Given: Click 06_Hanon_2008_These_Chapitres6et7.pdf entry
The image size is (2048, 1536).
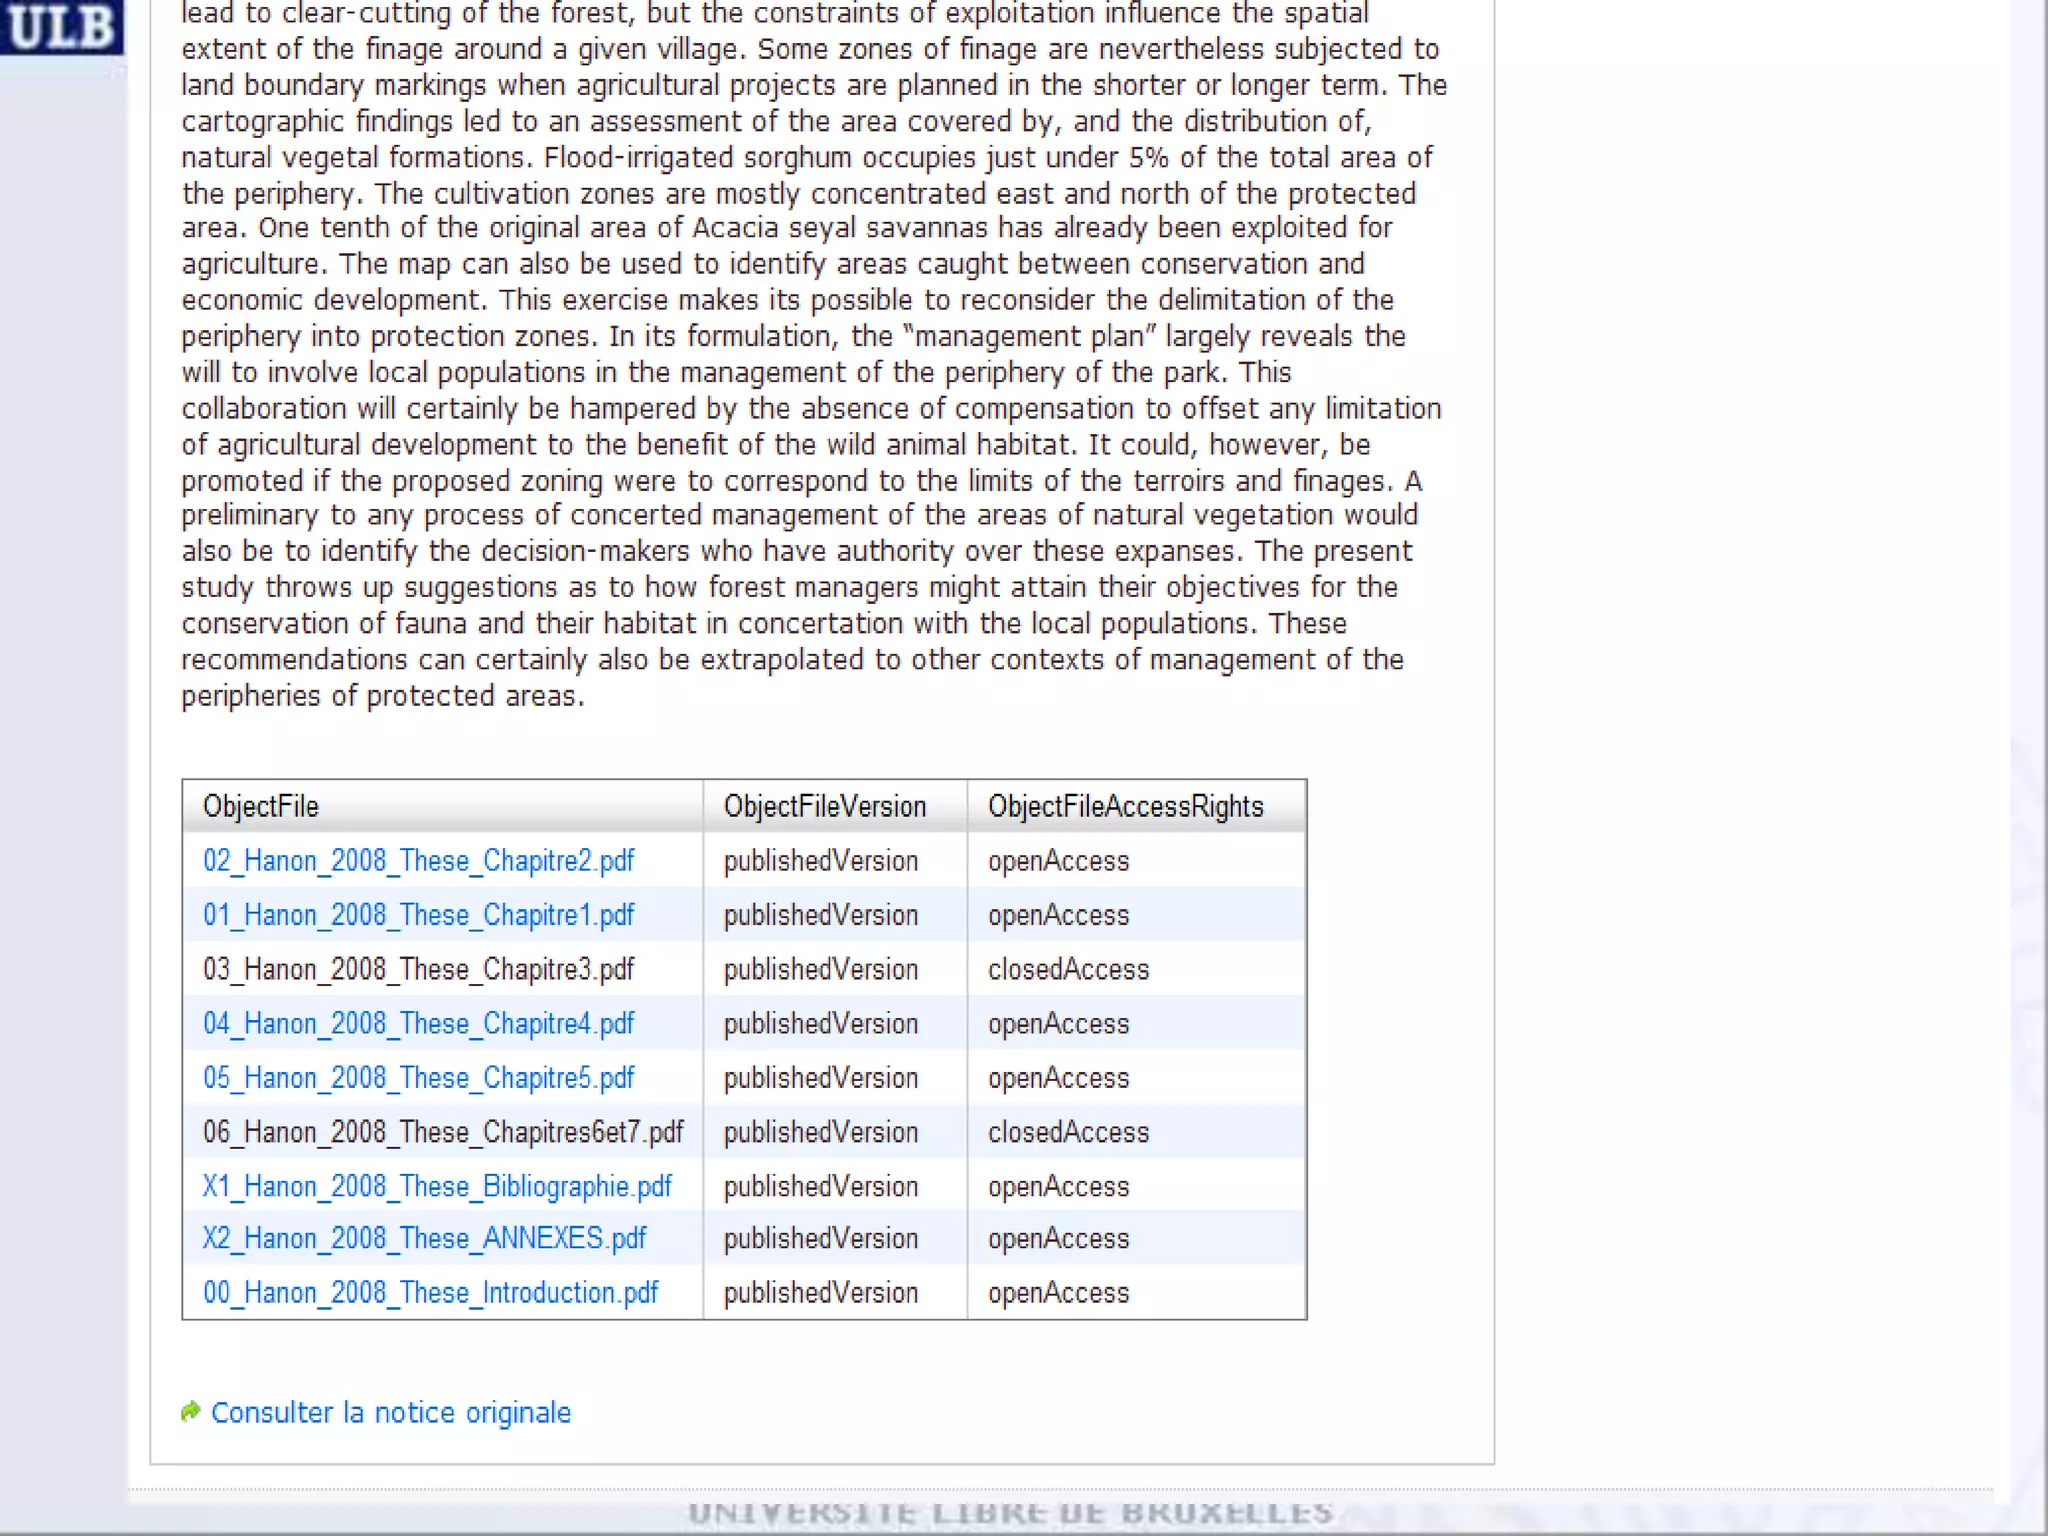Looking at the screenshot, I should click(x=443, y=1132).
